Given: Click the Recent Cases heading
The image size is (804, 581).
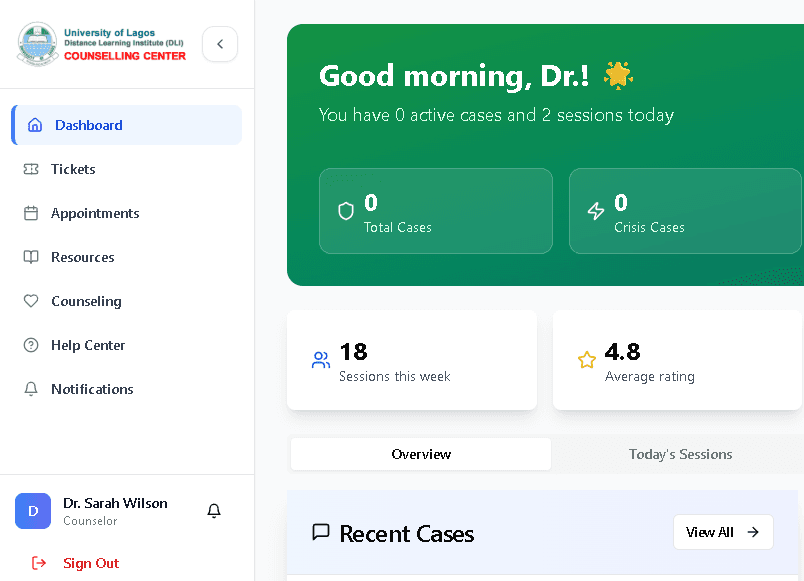Looking at the screenshot, I should click(407, 534).
